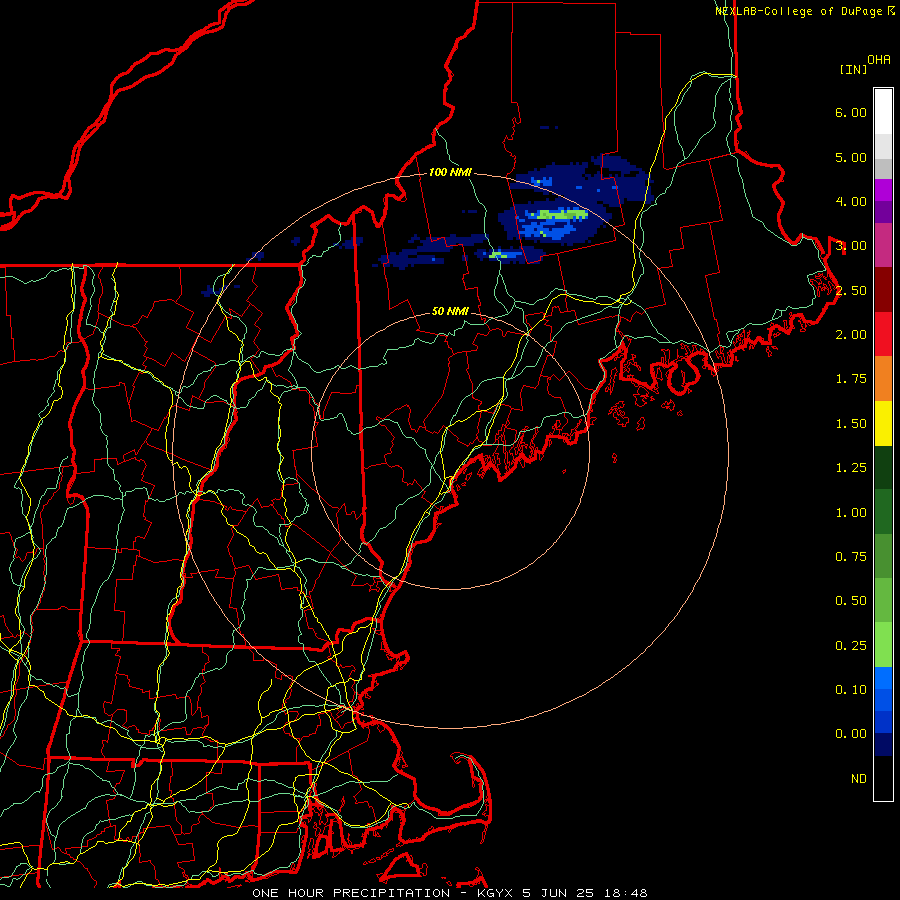Screen dimensions: 900x900
Task: Click the OHA product code label
Action: pyautogui.click(x=879, y=60)
